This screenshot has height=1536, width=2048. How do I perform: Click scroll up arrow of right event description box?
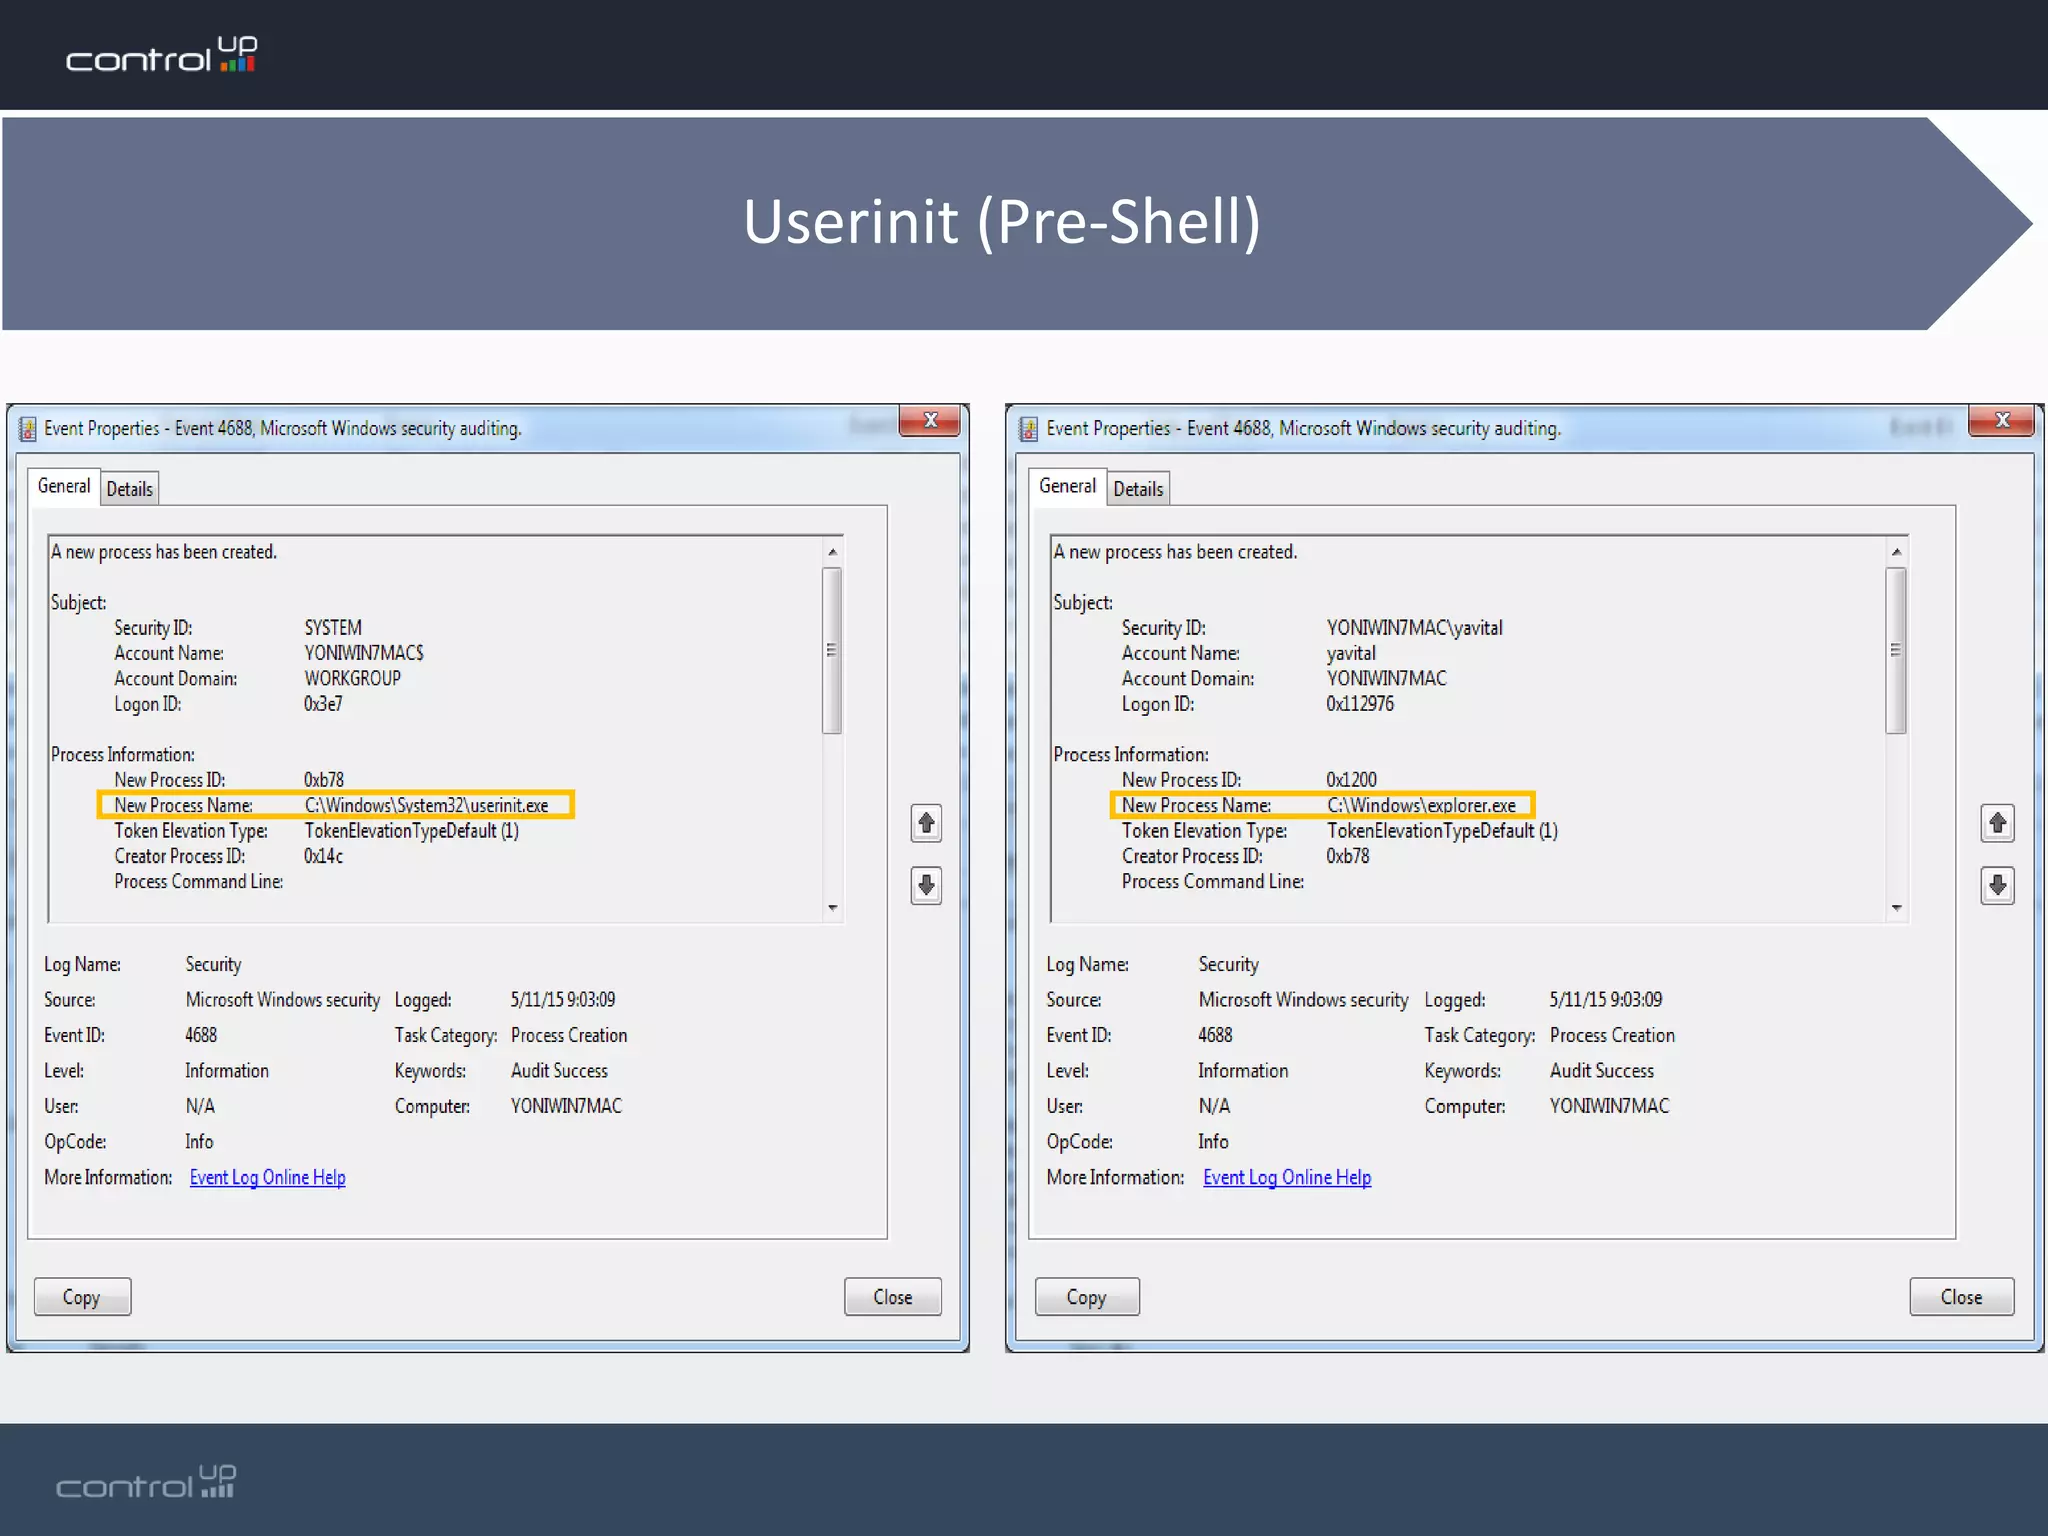click(x=1896, y=552)
